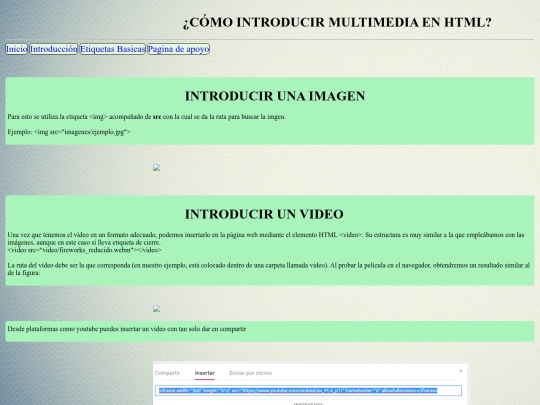
Task: Click the example line 'Ejemplo: <img src="imagenes/ejemplo.jpg">'
Action: pyautogui.click(x=69, y=132)
